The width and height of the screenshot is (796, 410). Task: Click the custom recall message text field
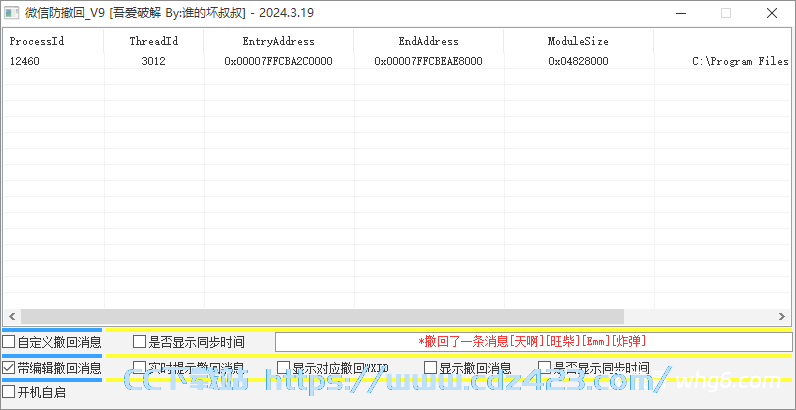534,341
